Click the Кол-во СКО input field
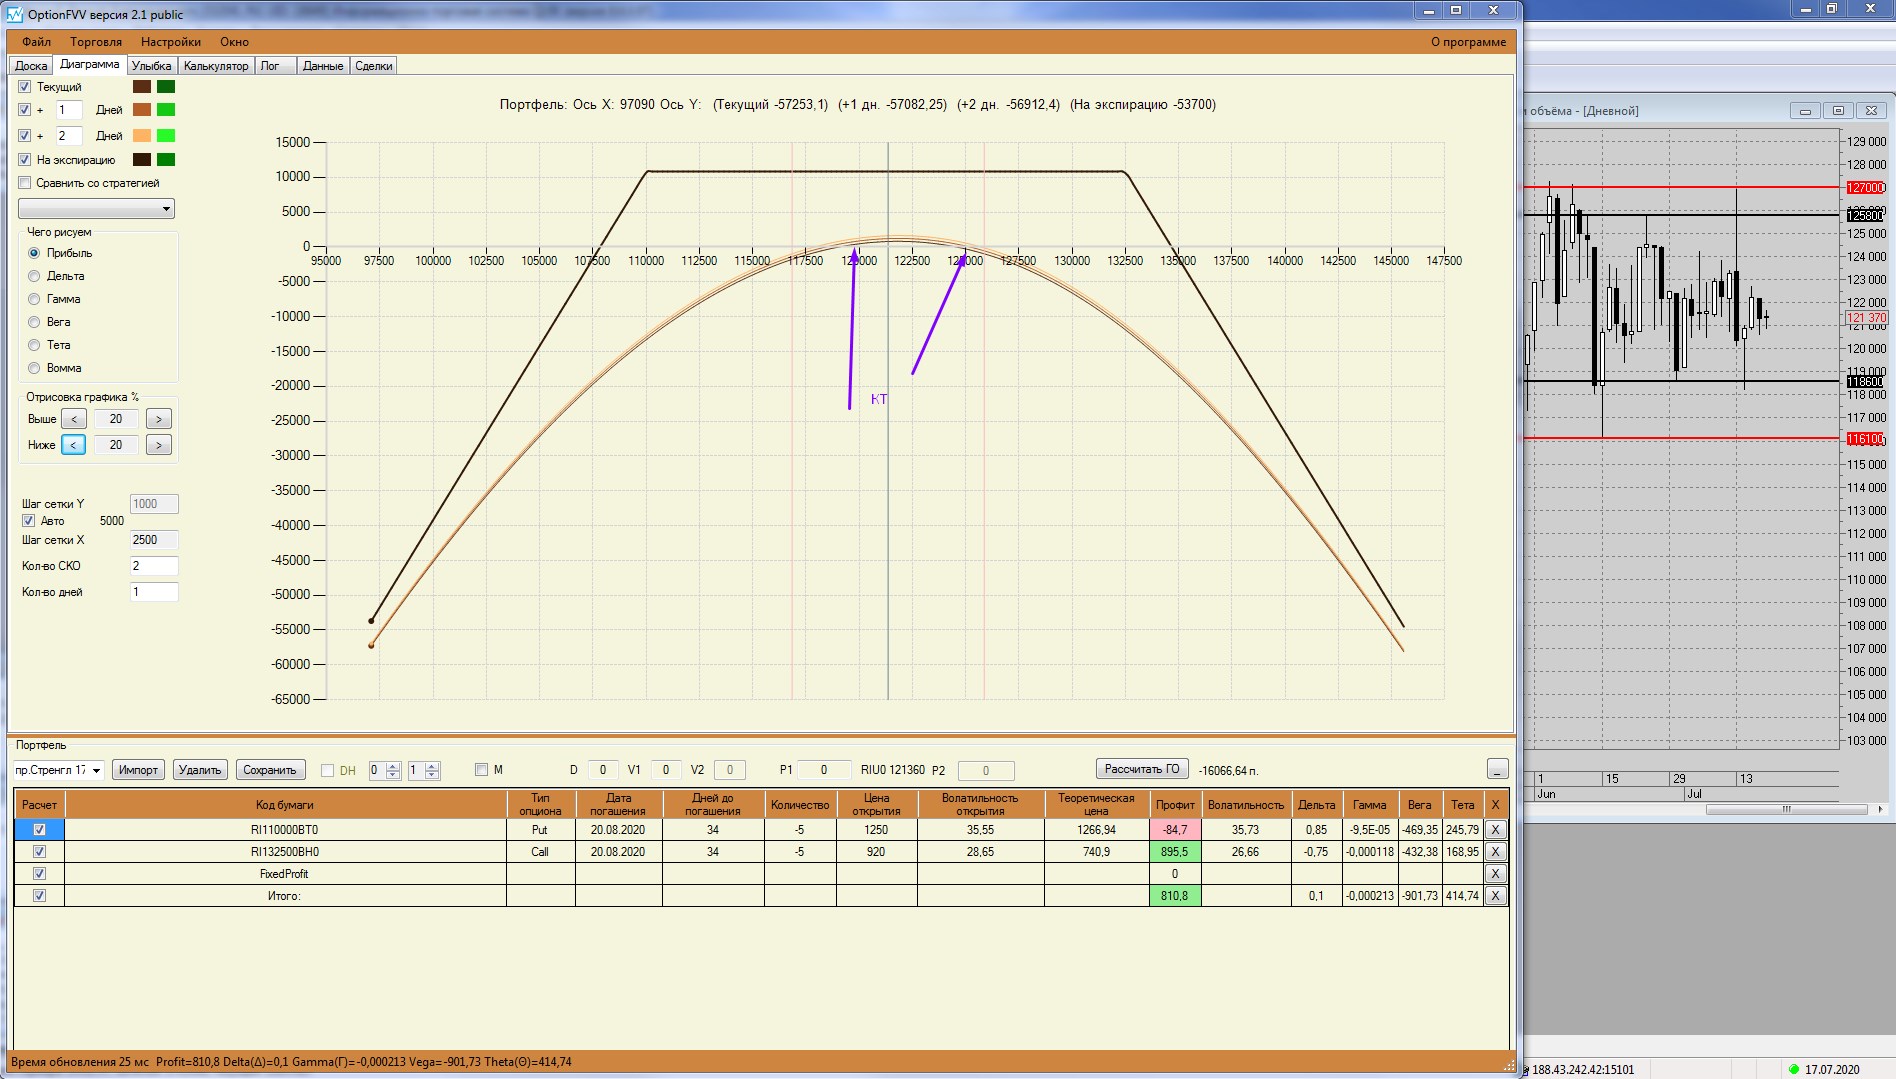Screen dimensions: 1896x1079 click(x=154, y=566)
